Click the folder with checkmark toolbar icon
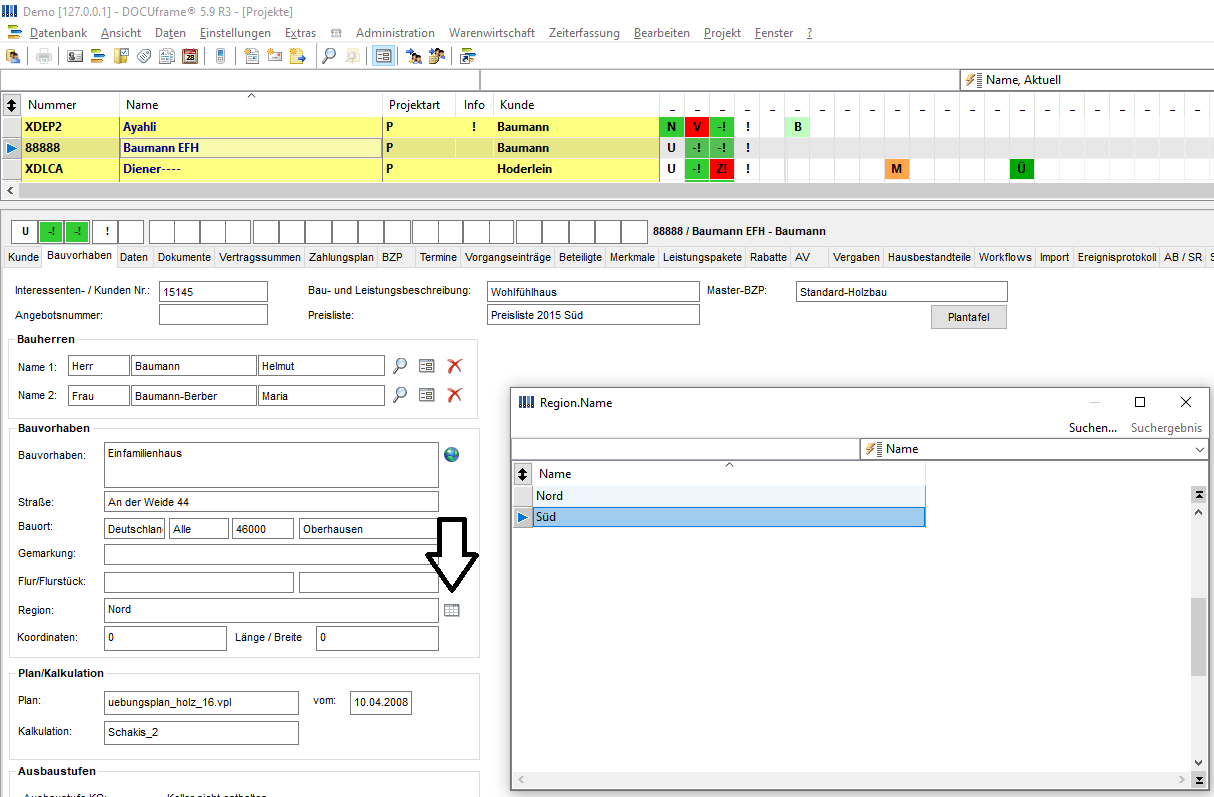 [x=121, y=56]
